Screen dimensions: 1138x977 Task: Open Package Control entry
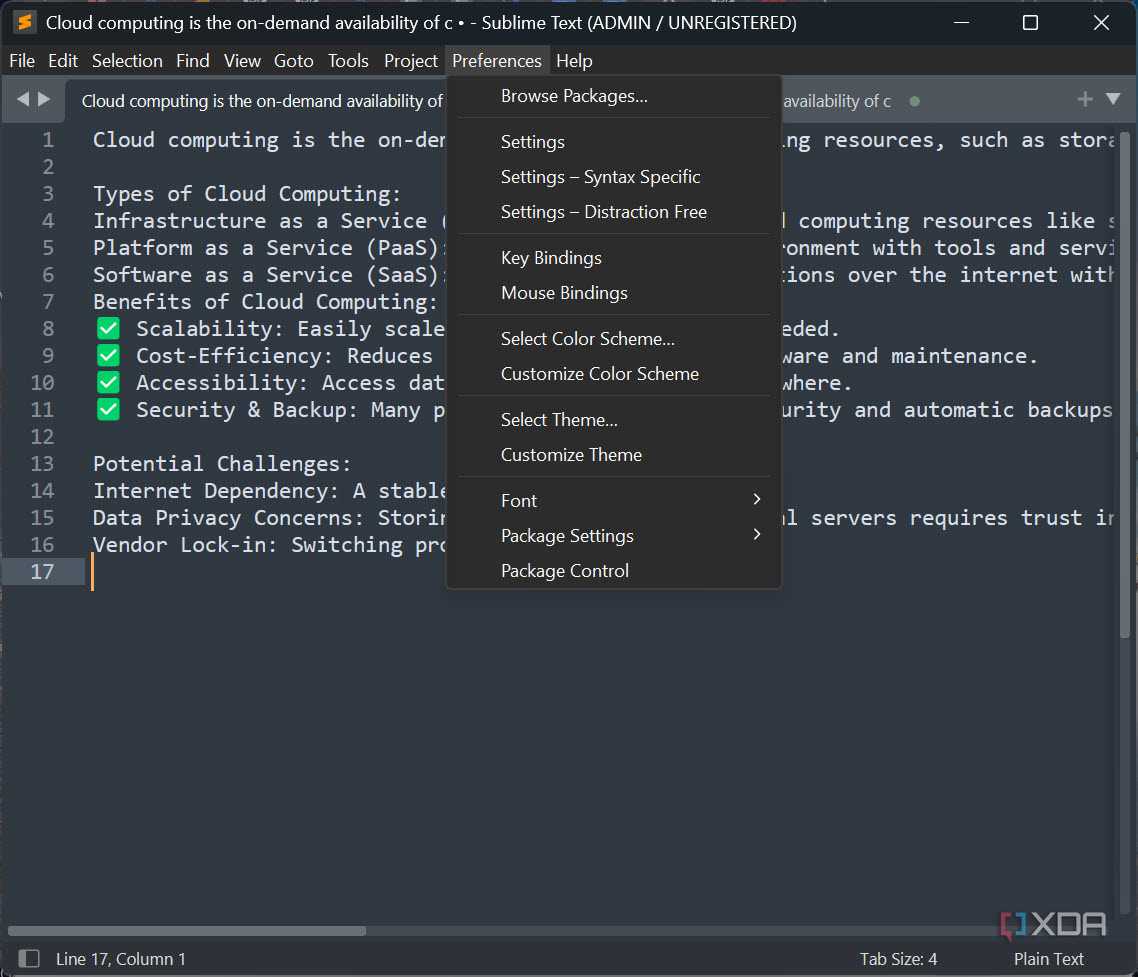(613, 571)
